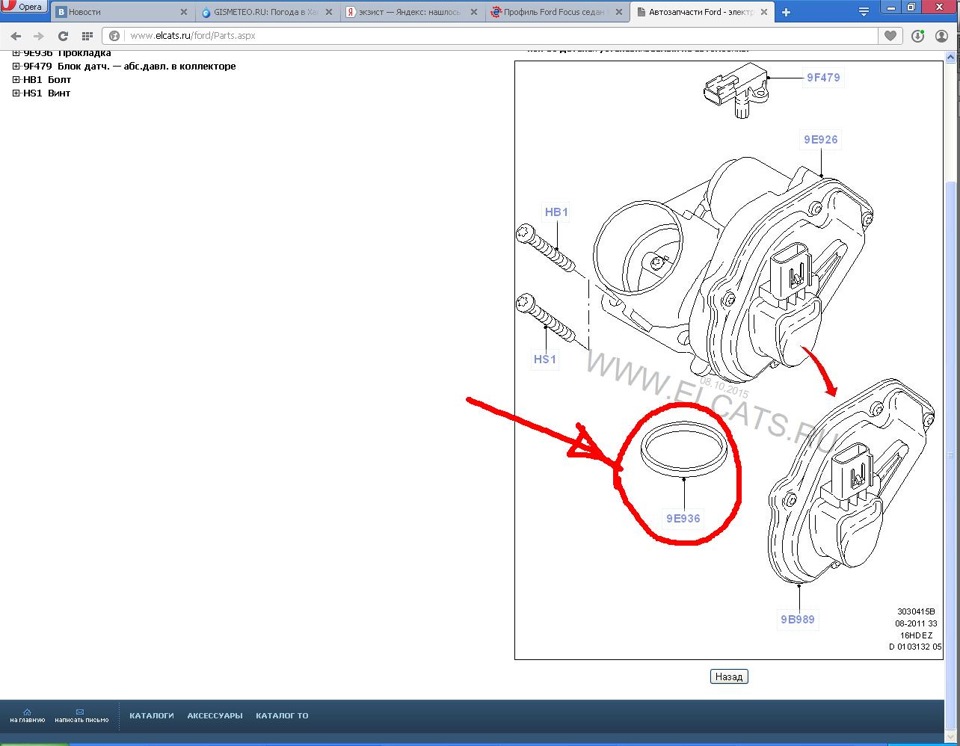Expand the HS1 Винт tree node
Image resolution: width=960 pixels, height=746 pixels.
[x=16, y=93]
